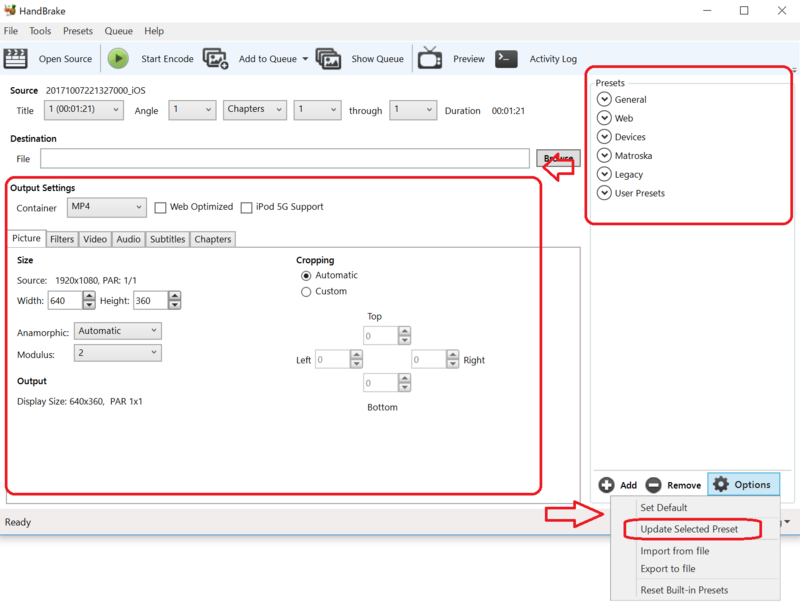Open the start chapter dropdown
The image size is (800, 610).
(317, 110)
